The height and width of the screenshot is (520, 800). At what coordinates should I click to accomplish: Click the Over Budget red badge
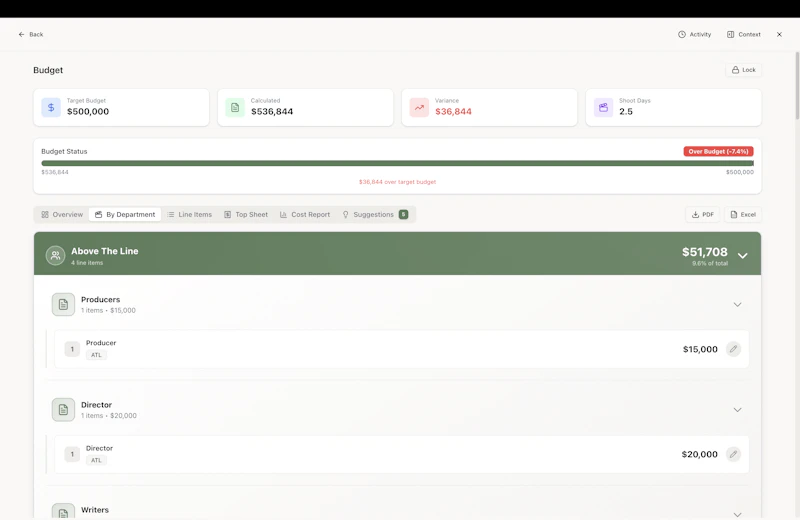tap(718, 152)
